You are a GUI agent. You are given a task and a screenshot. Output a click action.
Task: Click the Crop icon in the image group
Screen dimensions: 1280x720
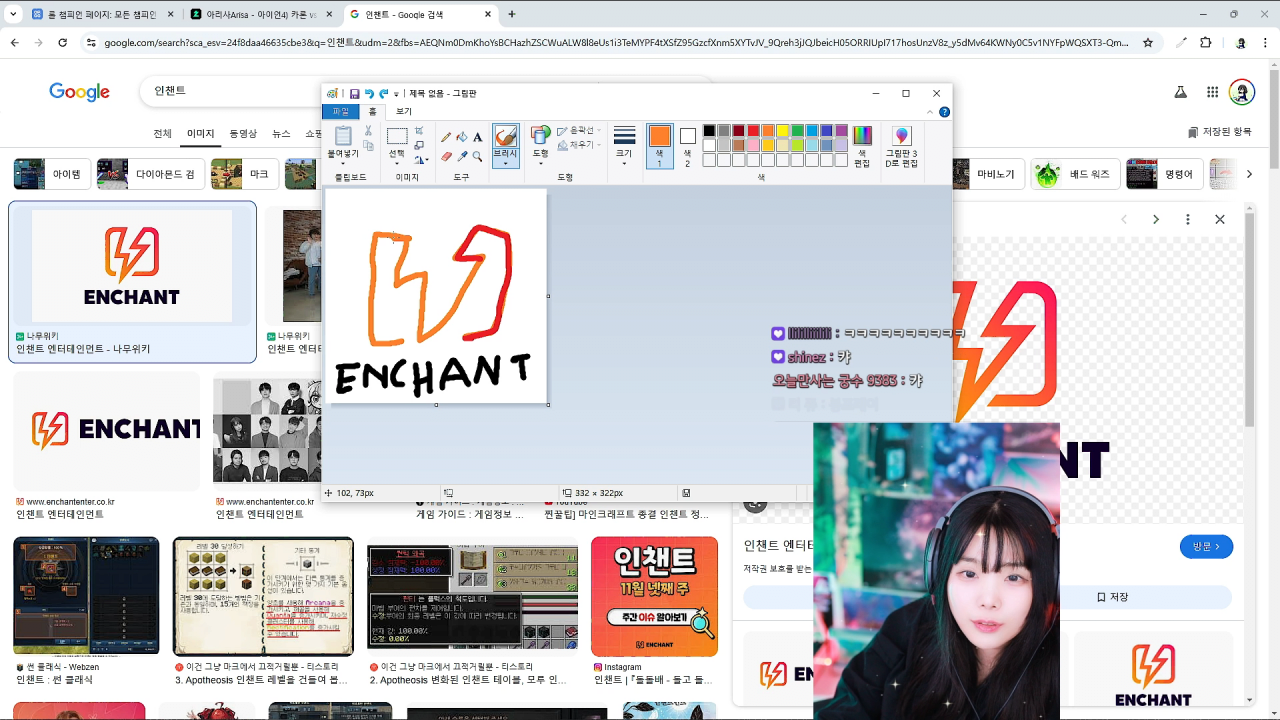pos(419,131)
